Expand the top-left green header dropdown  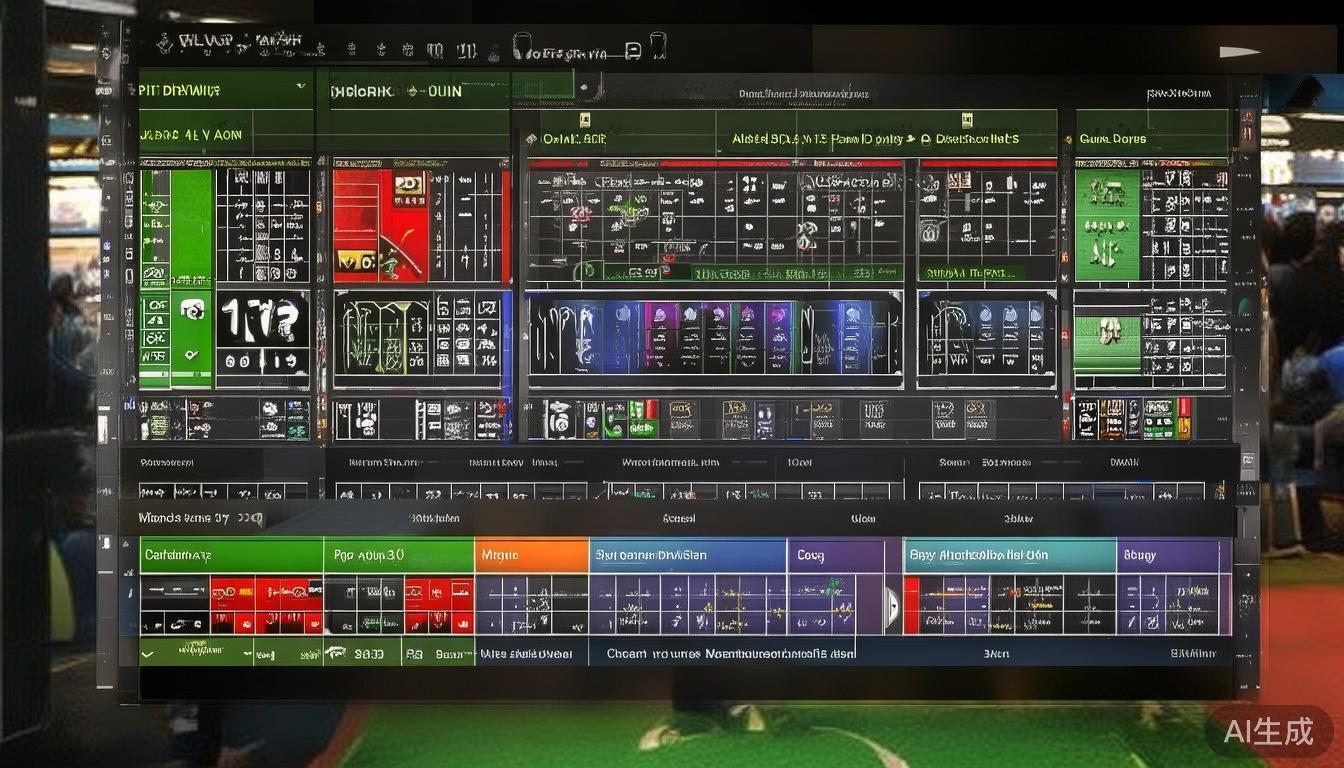click(x=301, y=89)
